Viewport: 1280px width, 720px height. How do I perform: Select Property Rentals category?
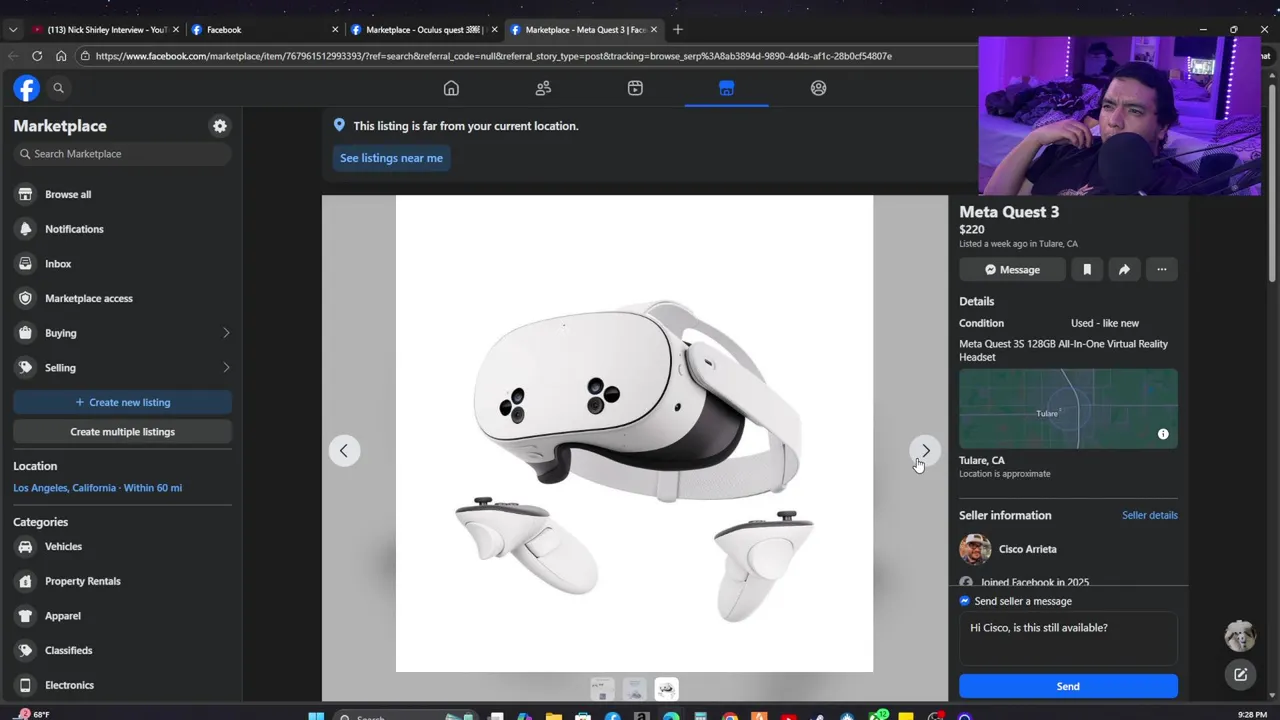click(x=122, y=581)
